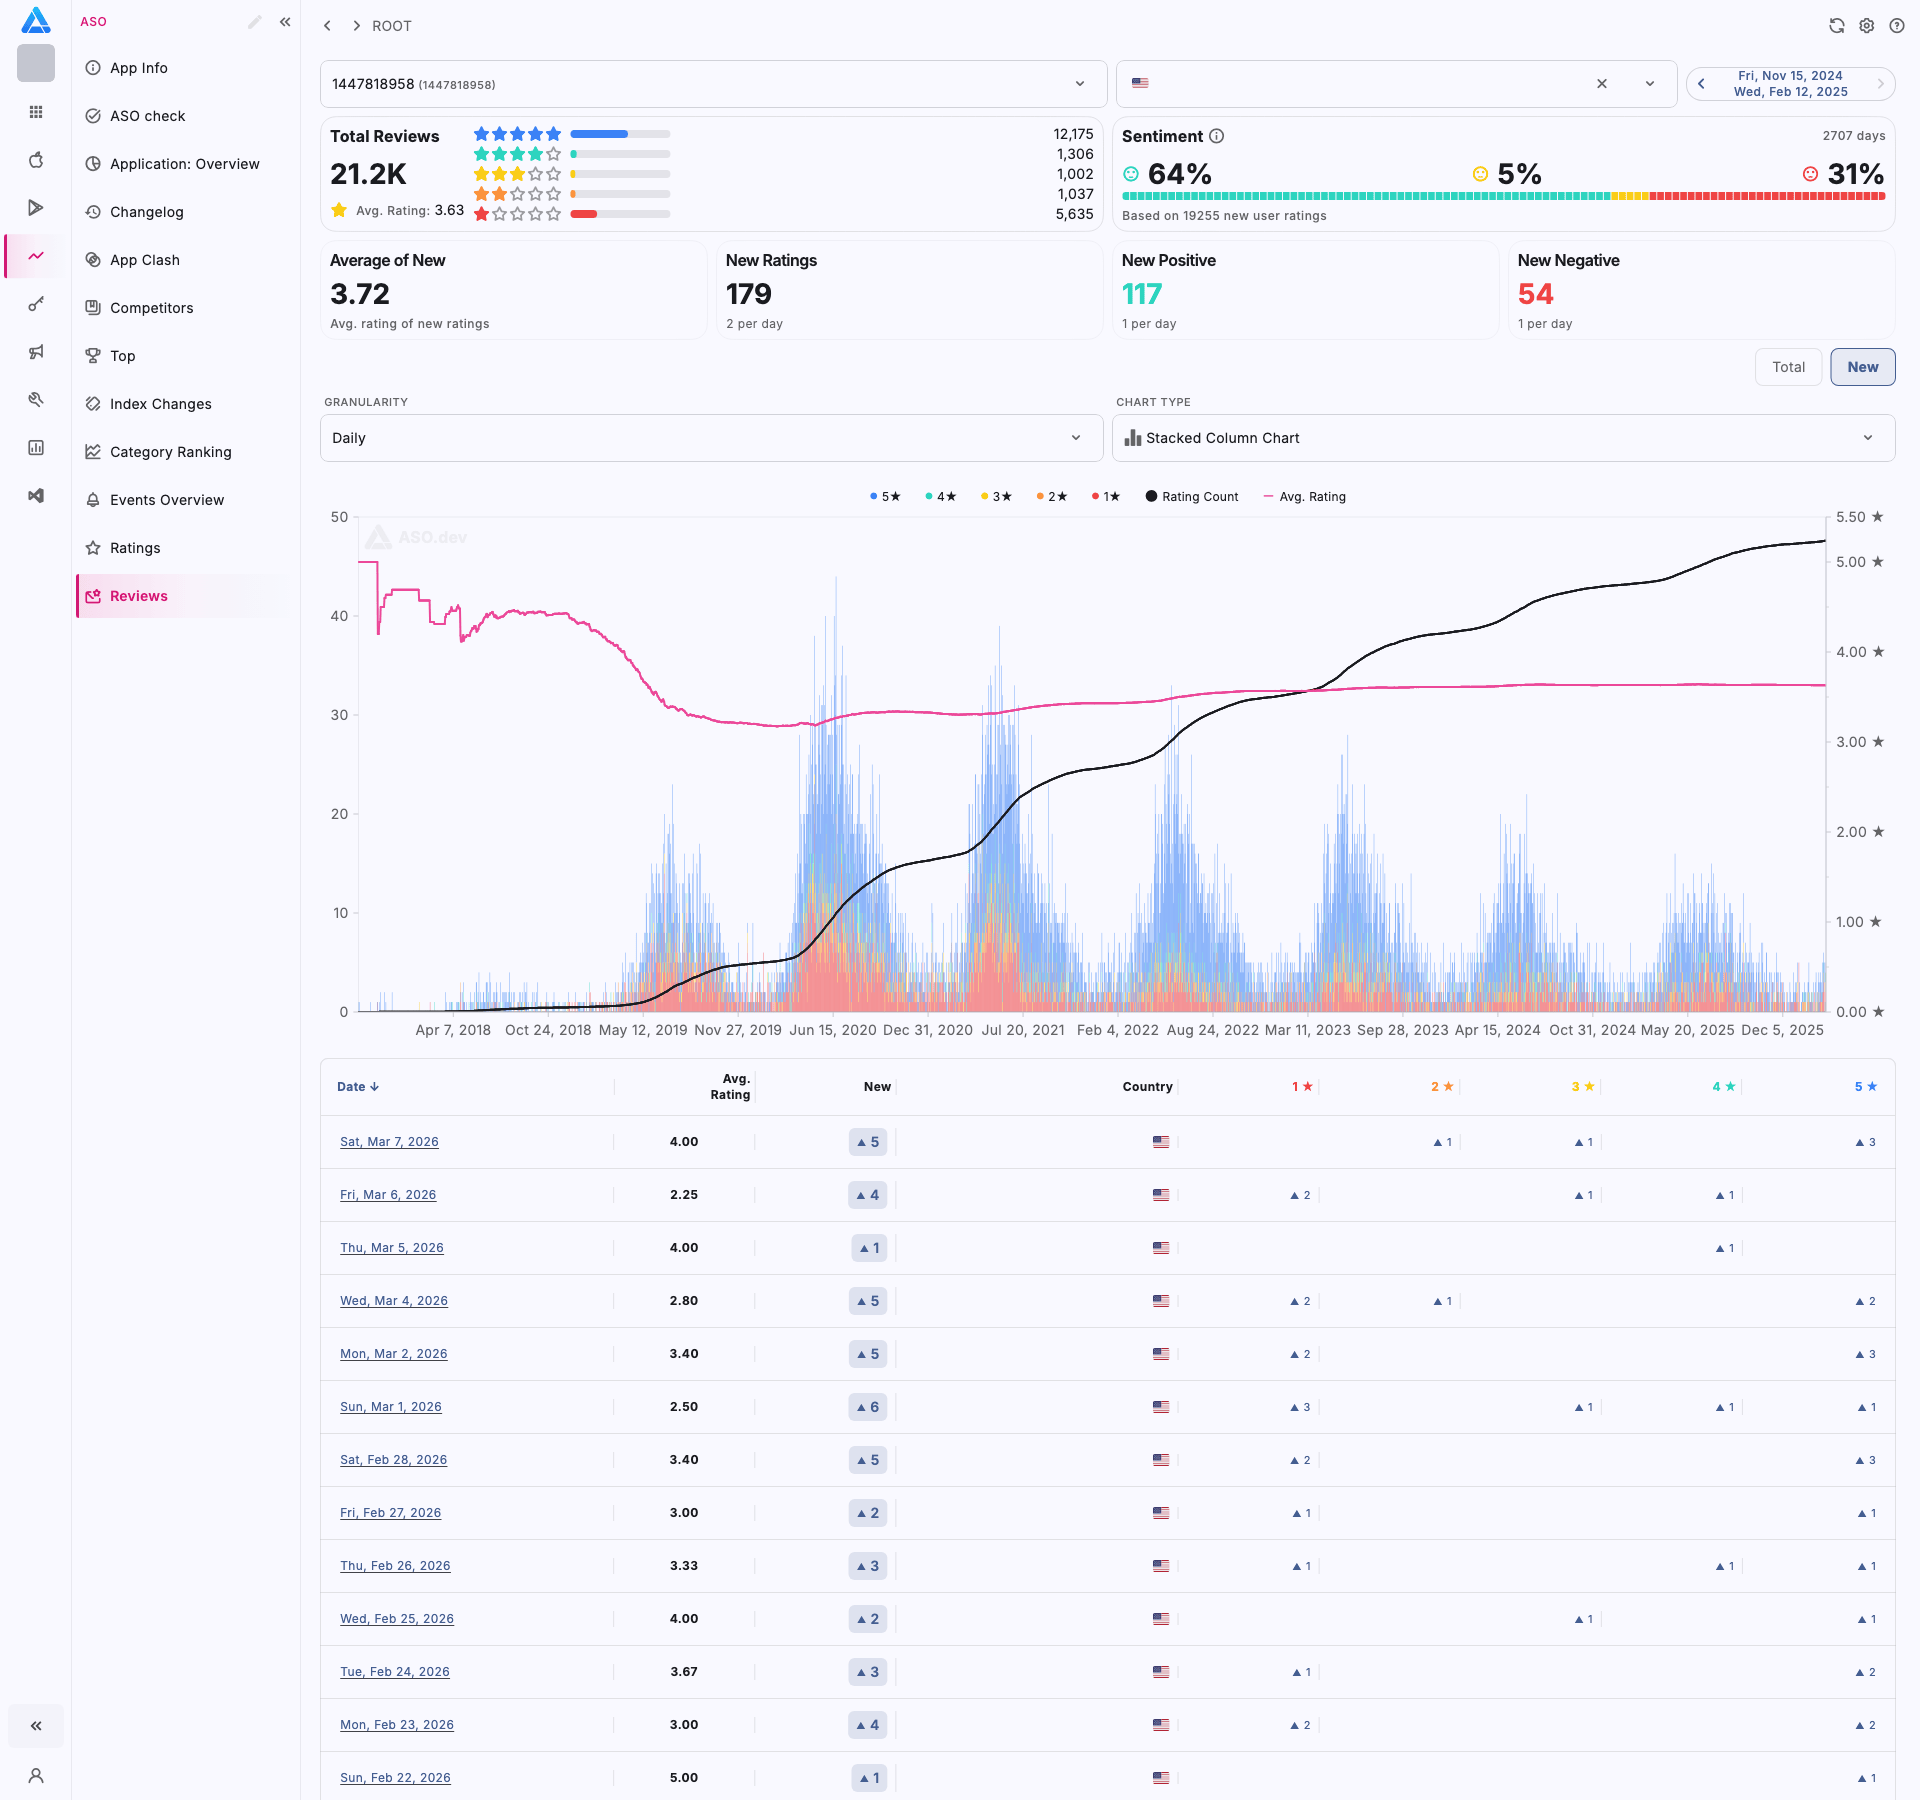Open the Chart Type dropdown
The width and height of the screenshot is (1920, 1800).
(x=1503, y=438)
